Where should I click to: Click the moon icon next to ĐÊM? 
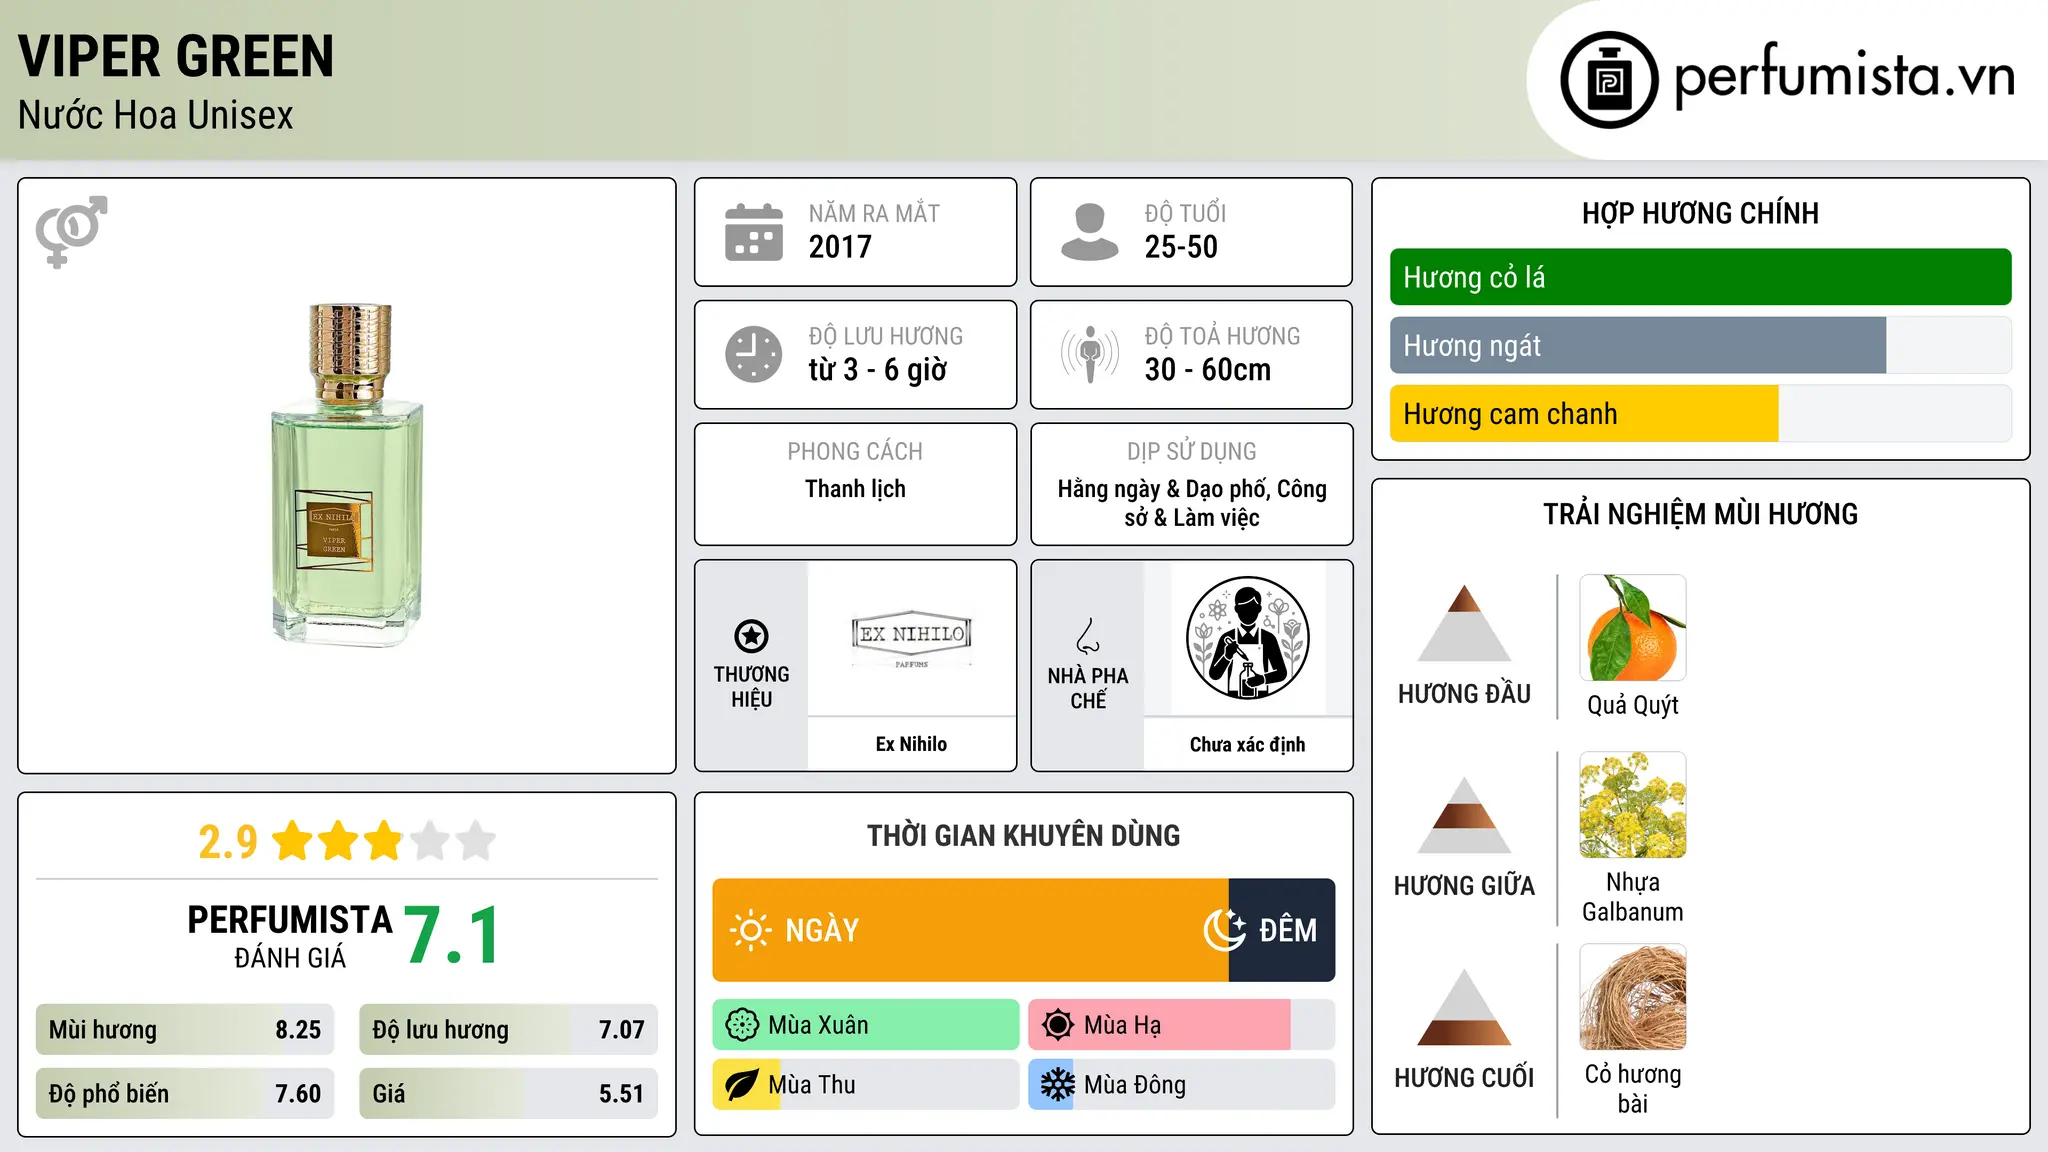tap(1224, 930)
